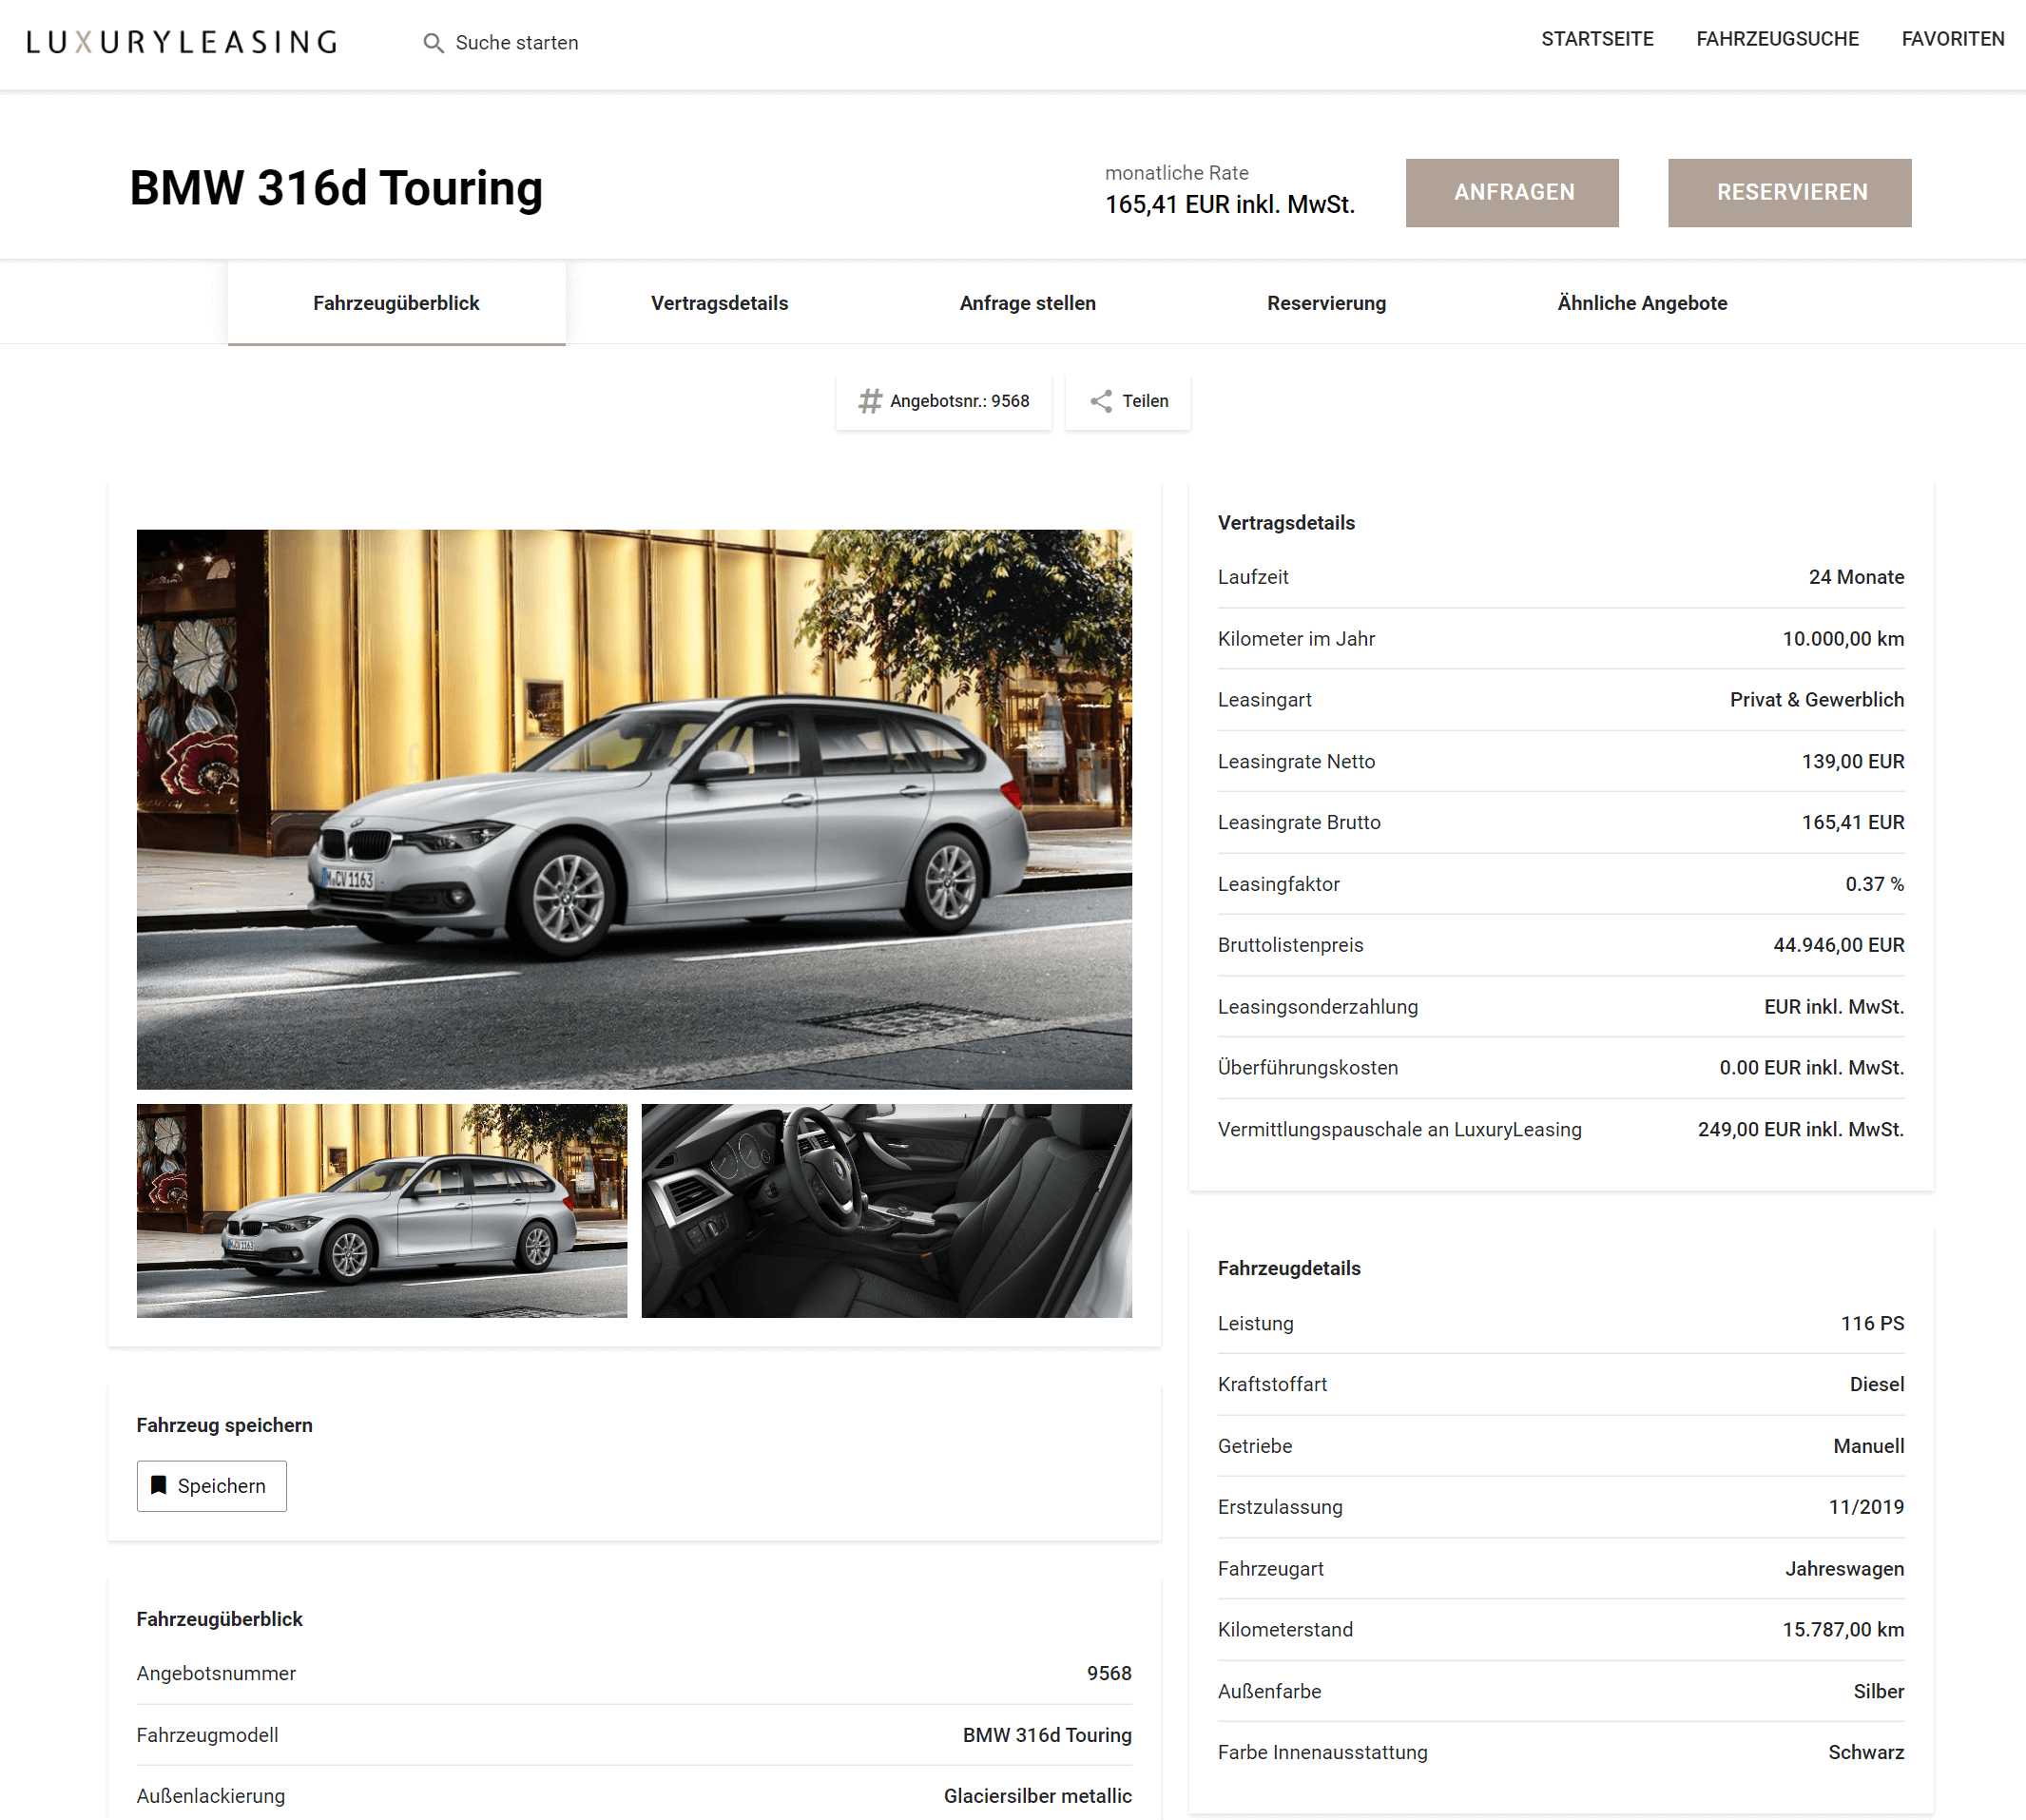Screen dimensions: 2026x1820
Task: Click the 'Jahreswagen' Fahrzeugart value
Action: coord(1844,1569)
